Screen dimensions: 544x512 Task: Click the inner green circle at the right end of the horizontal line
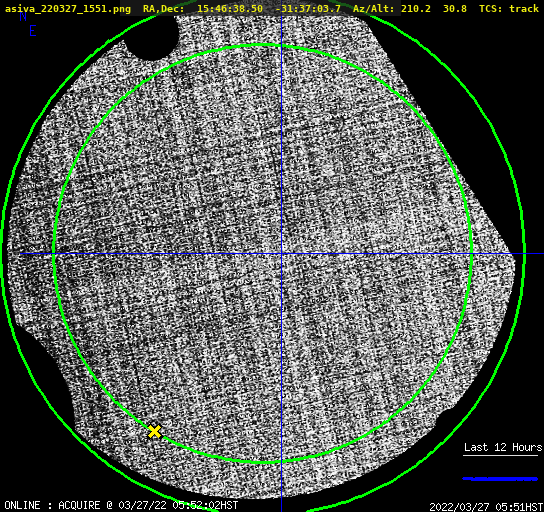point(471,254)
